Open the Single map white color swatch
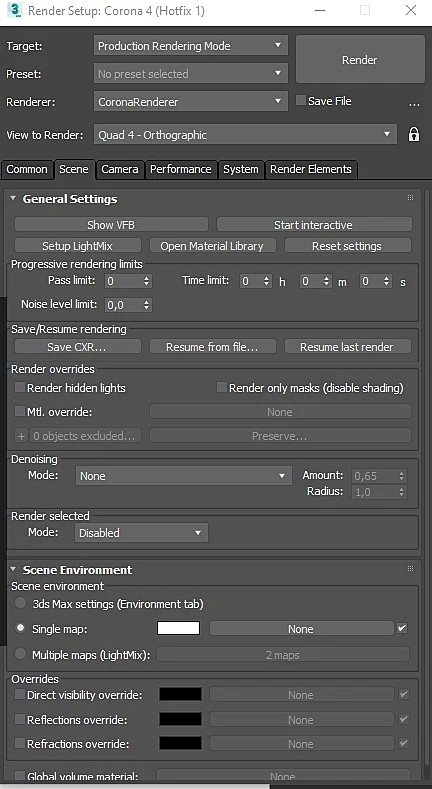The width and height of the screenshot is (432, 789). click(179, 628)
